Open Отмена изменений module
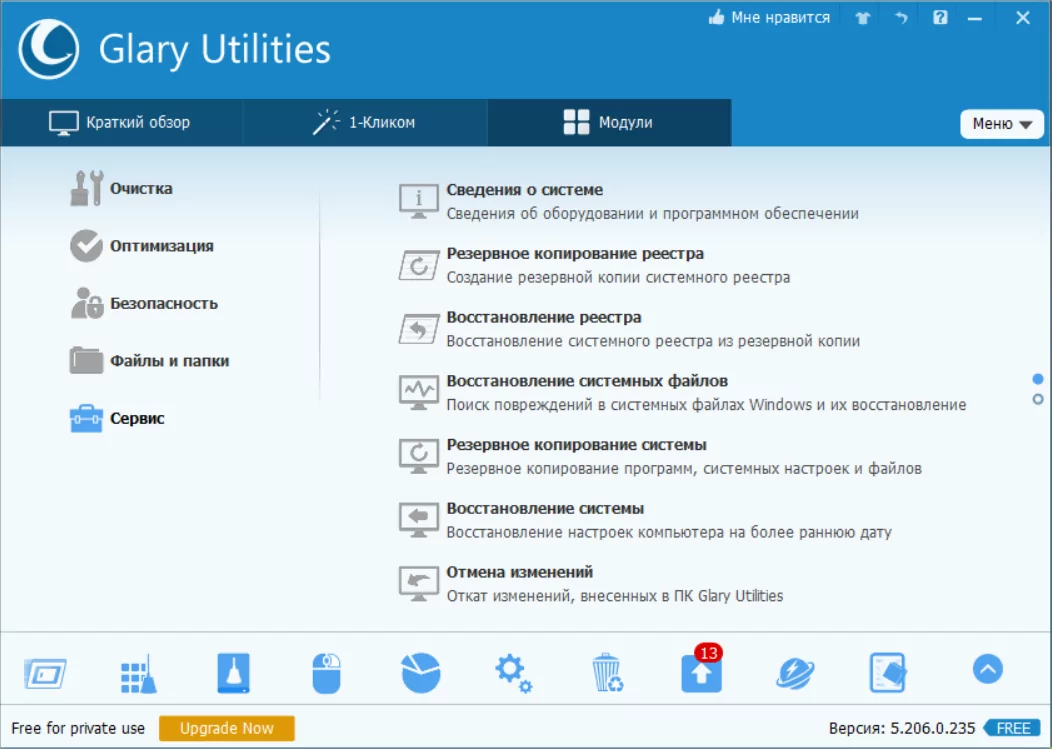The height and width of the screenshot is (749, 1052). (591, 584)
